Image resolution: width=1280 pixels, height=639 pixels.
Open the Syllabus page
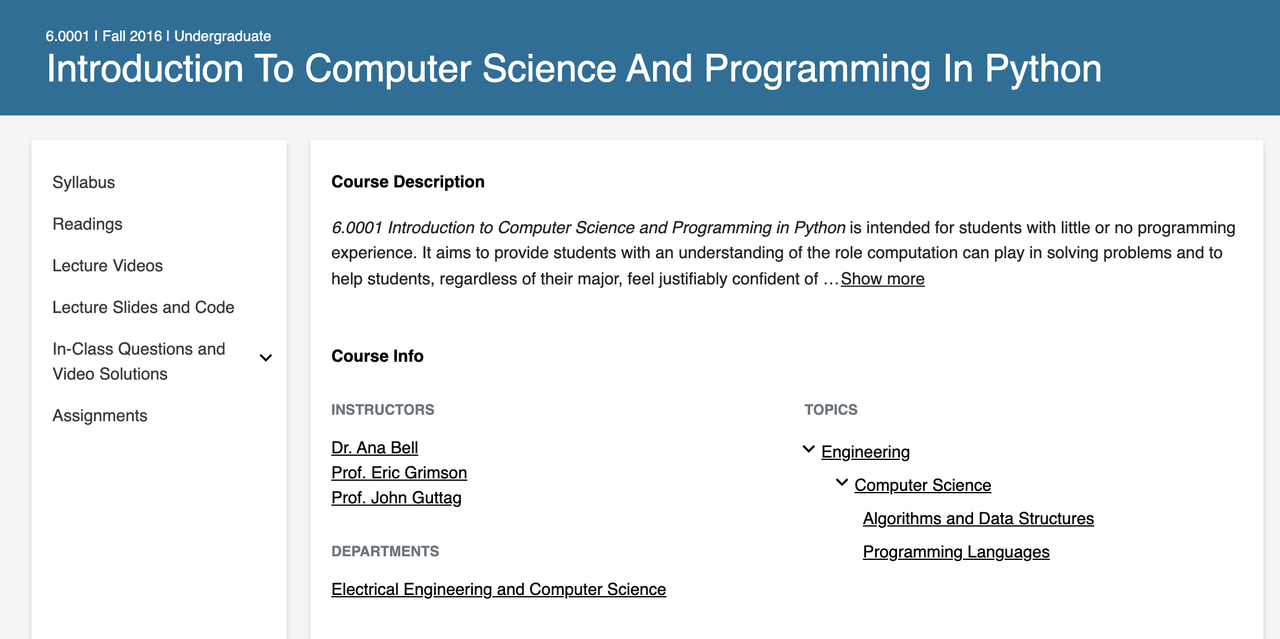pyautogui.click(x=84, y=182)
